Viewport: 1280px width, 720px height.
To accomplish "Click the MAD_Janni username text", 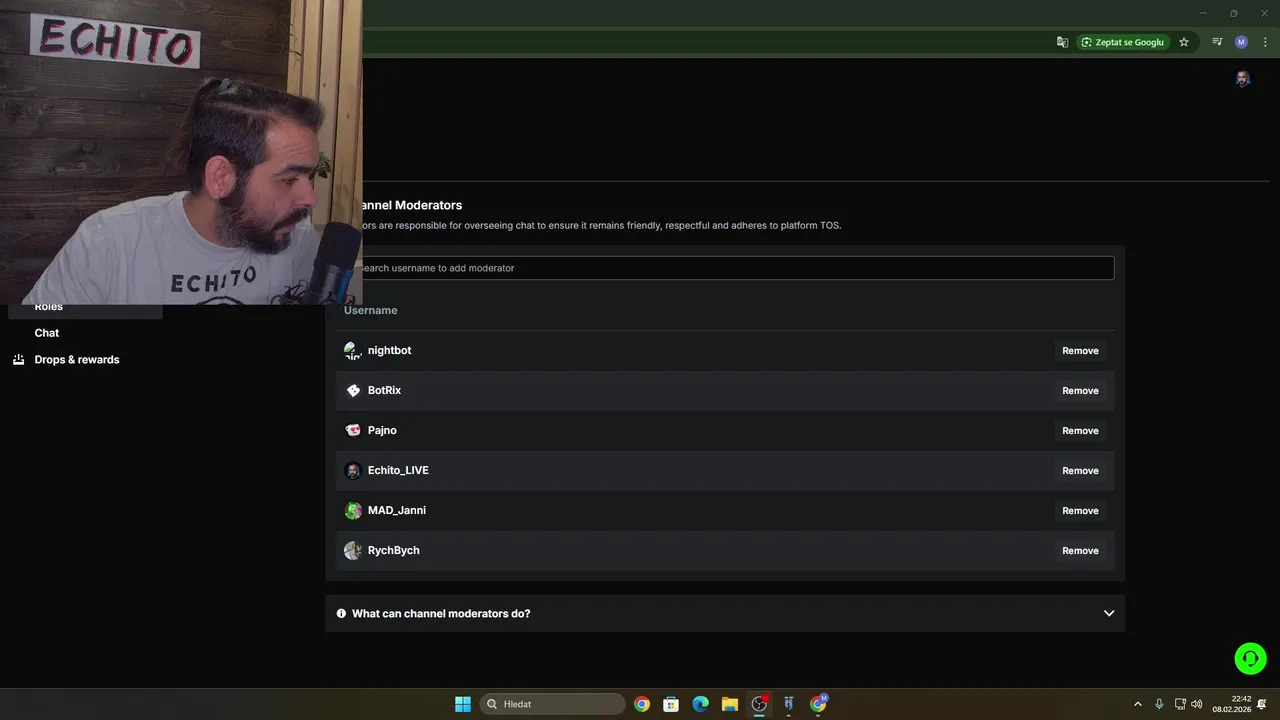I will (x=397, y=510).
